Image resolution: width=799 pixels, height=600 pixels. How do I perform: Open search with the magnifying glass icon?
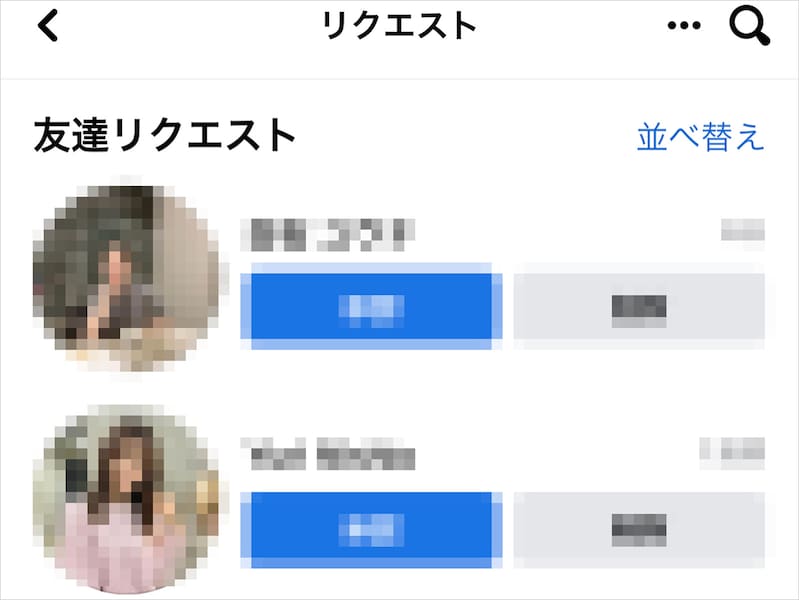(x=749, y=27)
